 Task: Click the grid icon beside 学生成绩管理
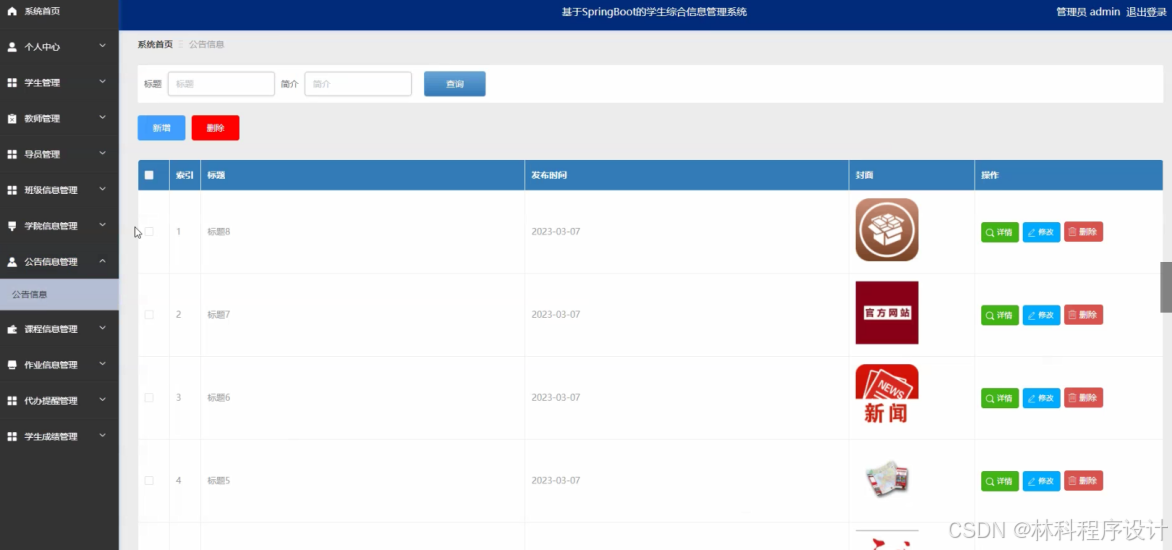click(x=12, y=437)
